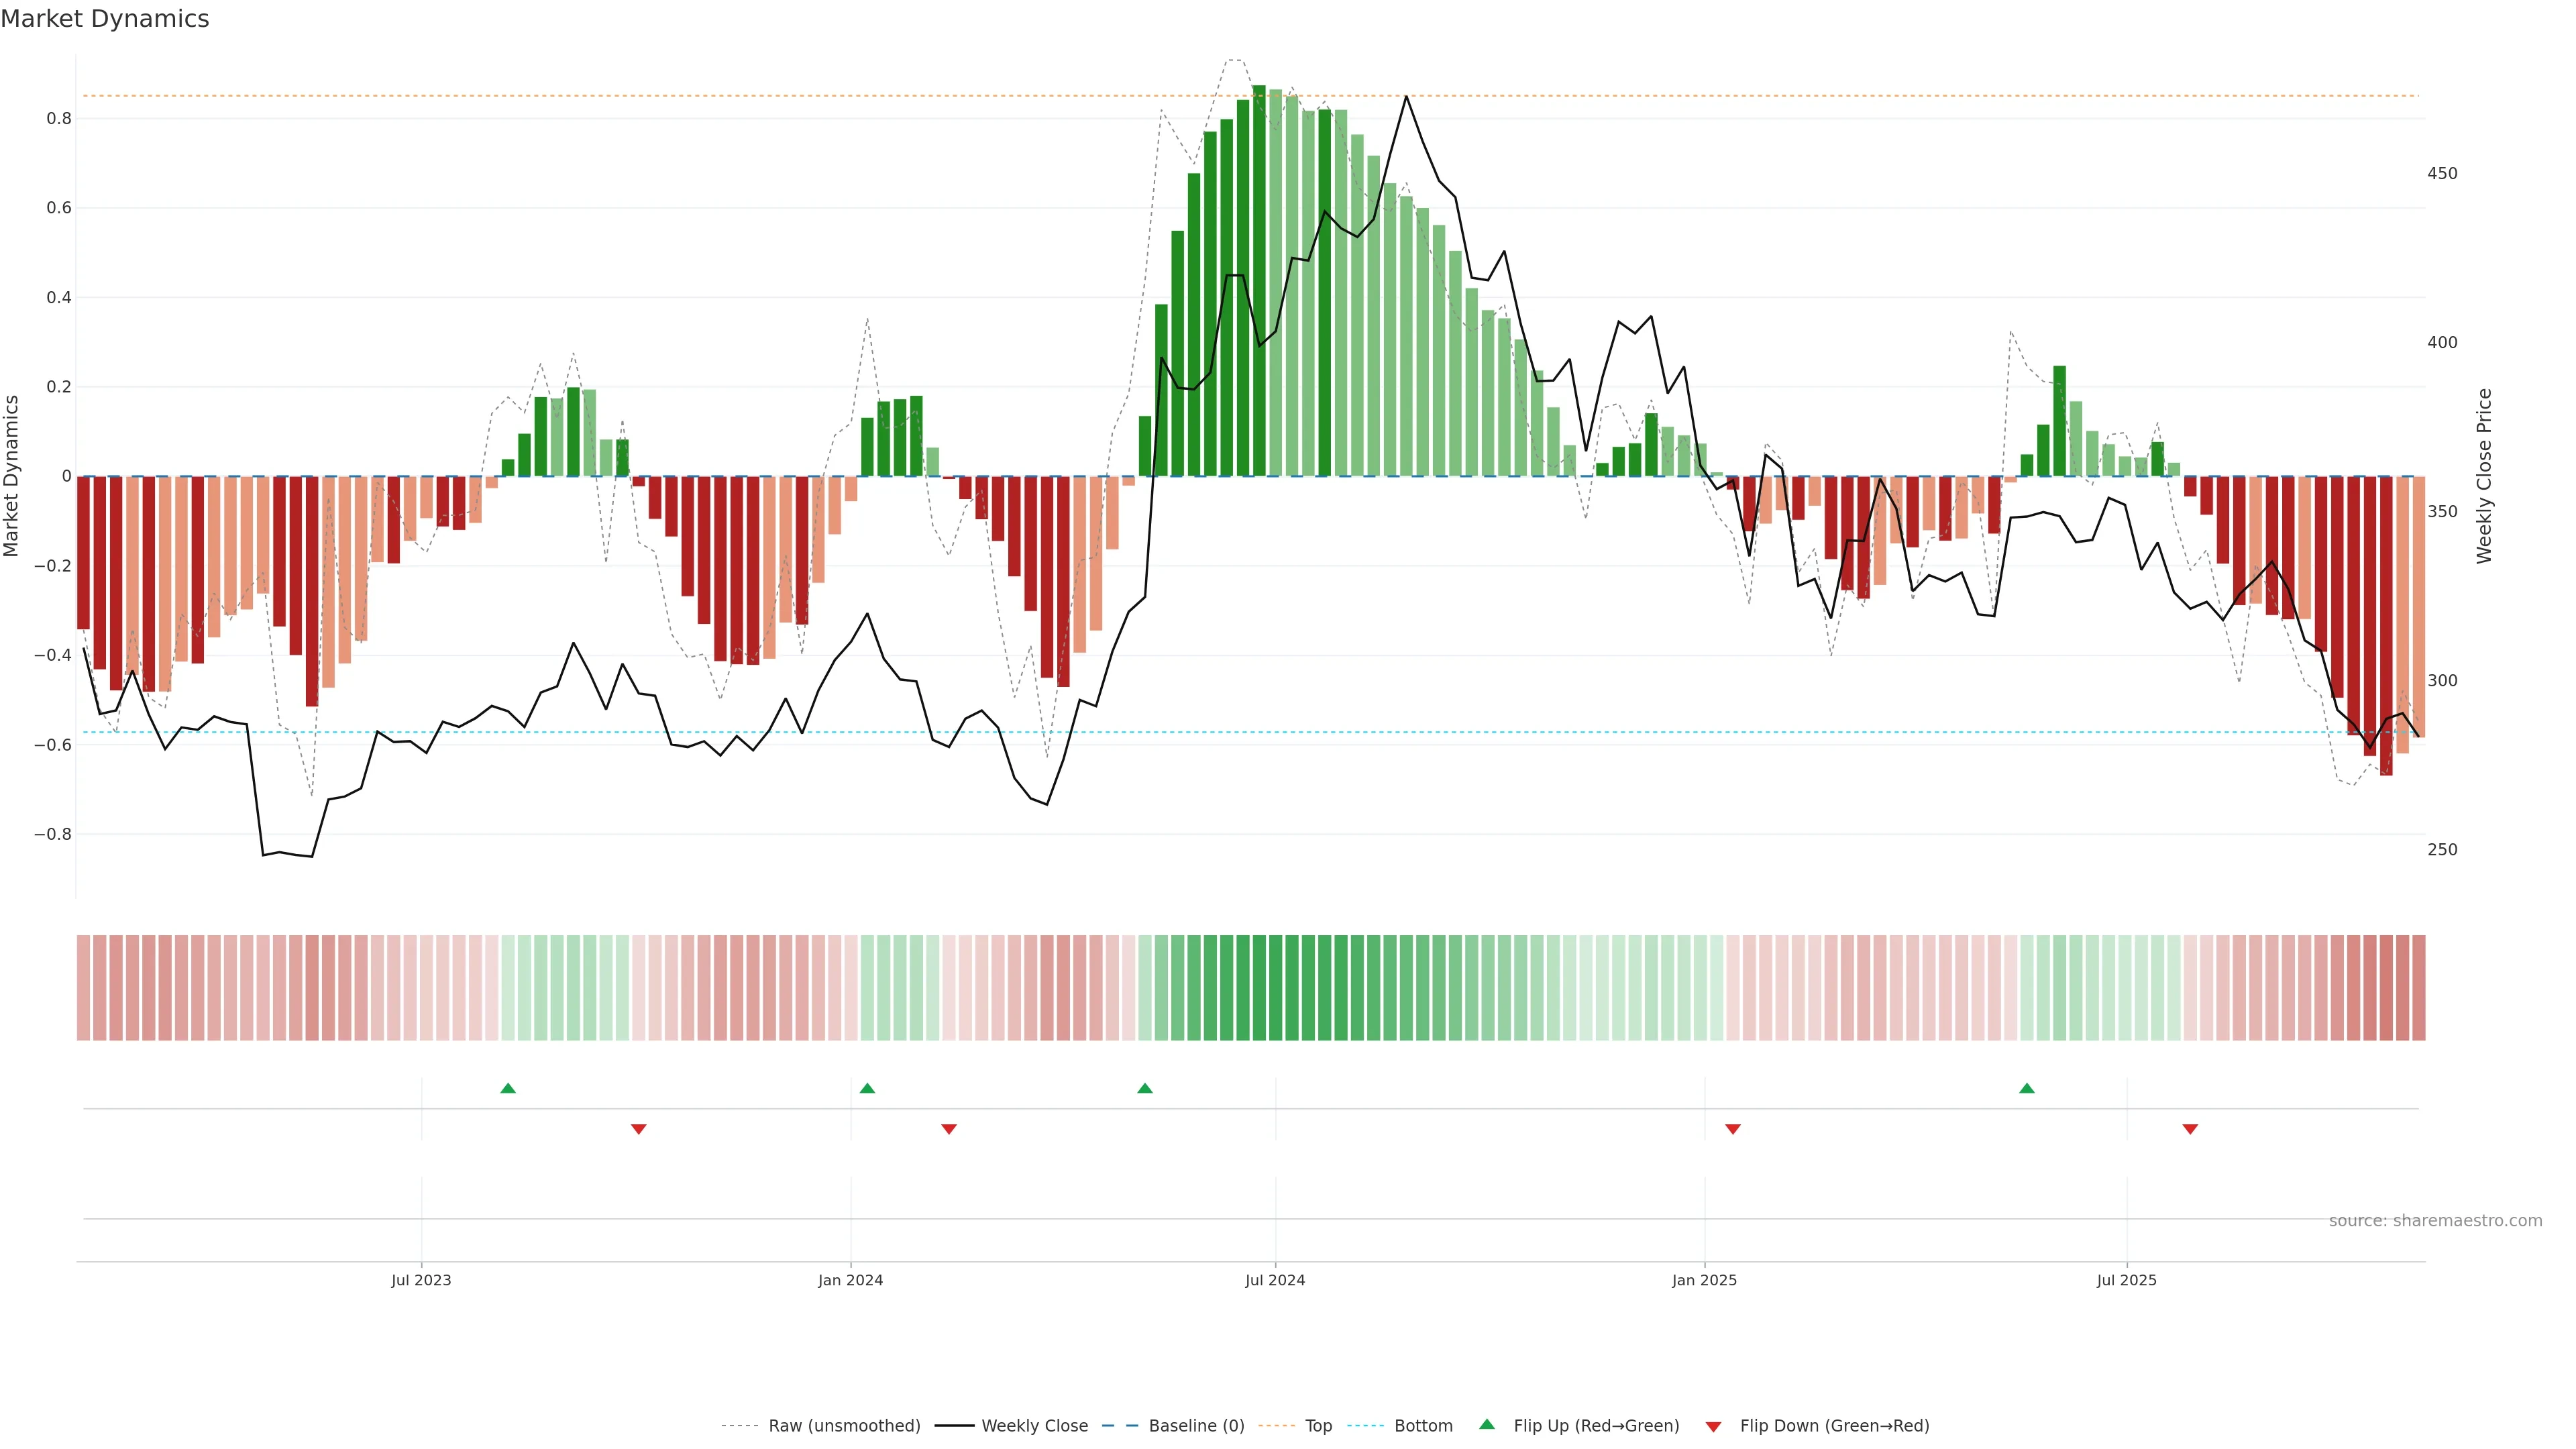Toggle the Flip Down (Green→Red) legend entry
Screen dimensions: 2576x1449
tap(1834, 1426)
